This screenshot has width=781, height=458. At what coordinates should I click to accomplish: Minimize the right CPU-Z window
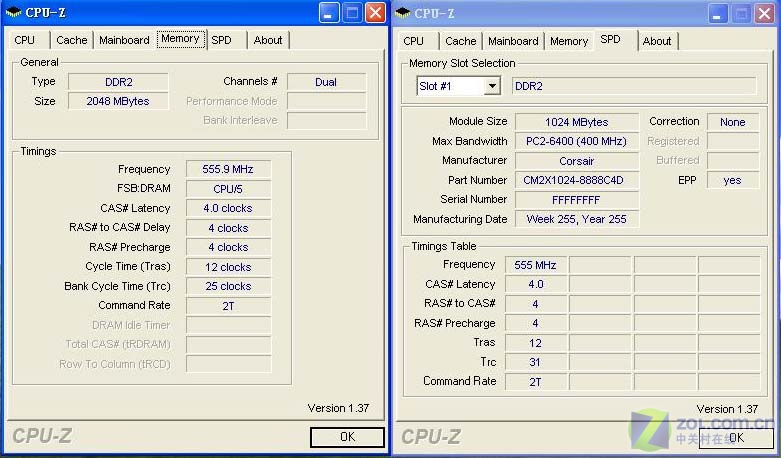click(x=718, y=14)
